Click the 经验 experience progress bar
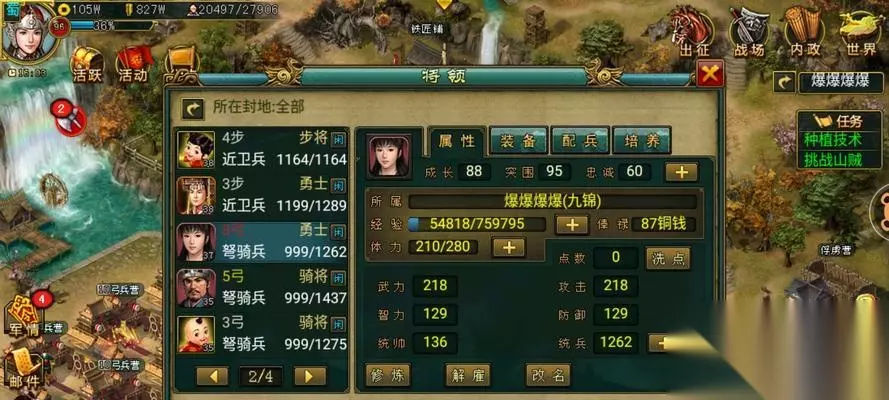The image size is (889, 400). point(477,224)
